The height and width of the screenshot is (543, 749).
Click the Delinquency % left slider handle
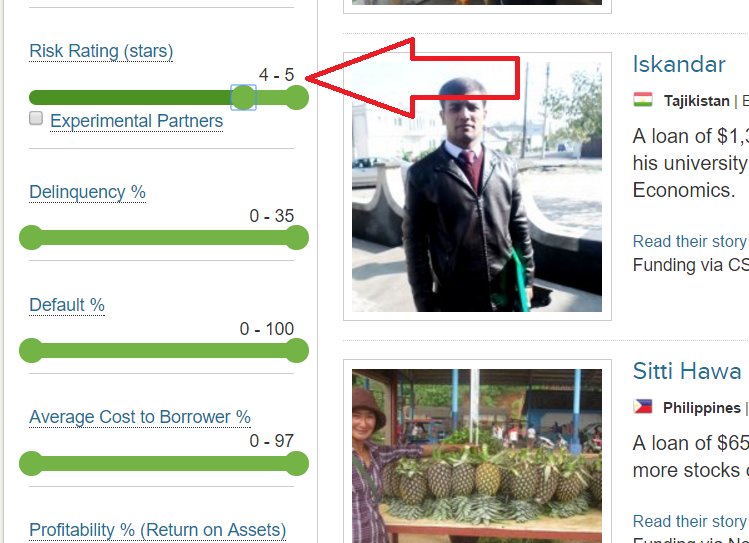(31, 237)
